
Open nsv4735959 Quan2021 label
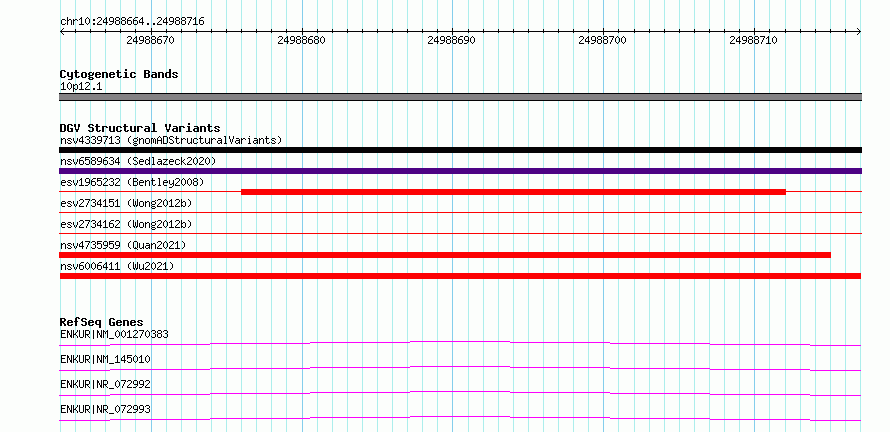pyautogui.click(x=123, y=245)
